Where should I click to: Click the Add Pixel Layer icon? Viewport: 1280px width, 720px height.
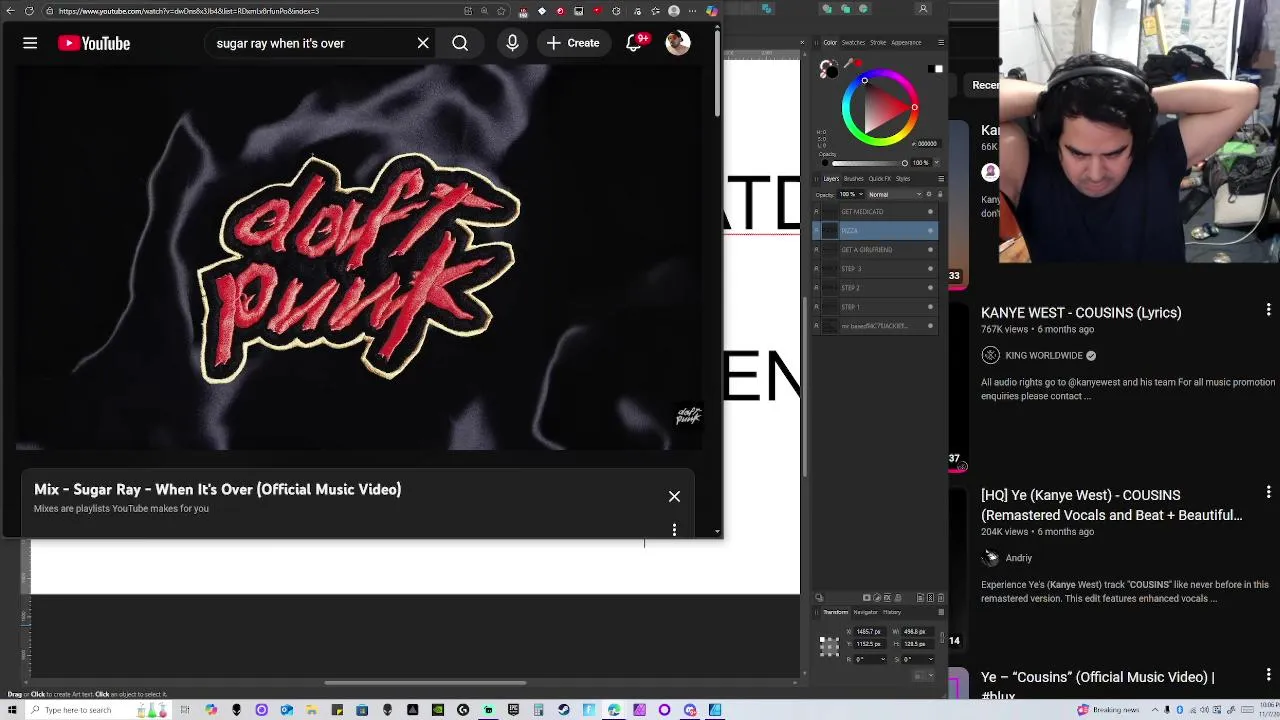click(930, 598)
